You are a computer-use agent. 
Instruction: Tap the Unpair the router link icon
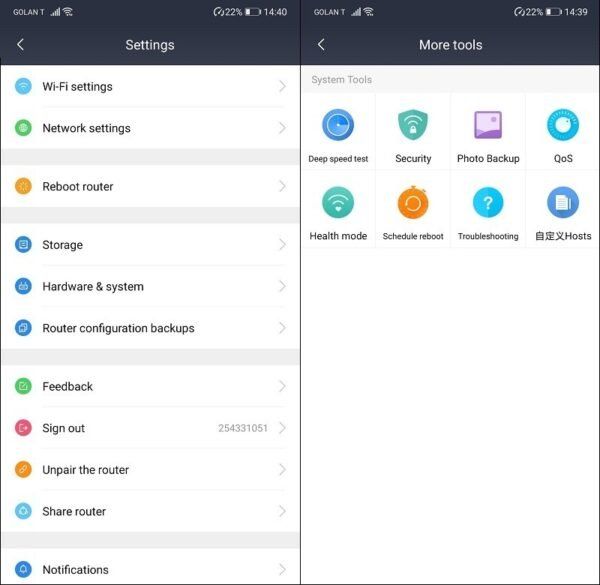click(x=23, y=469)
